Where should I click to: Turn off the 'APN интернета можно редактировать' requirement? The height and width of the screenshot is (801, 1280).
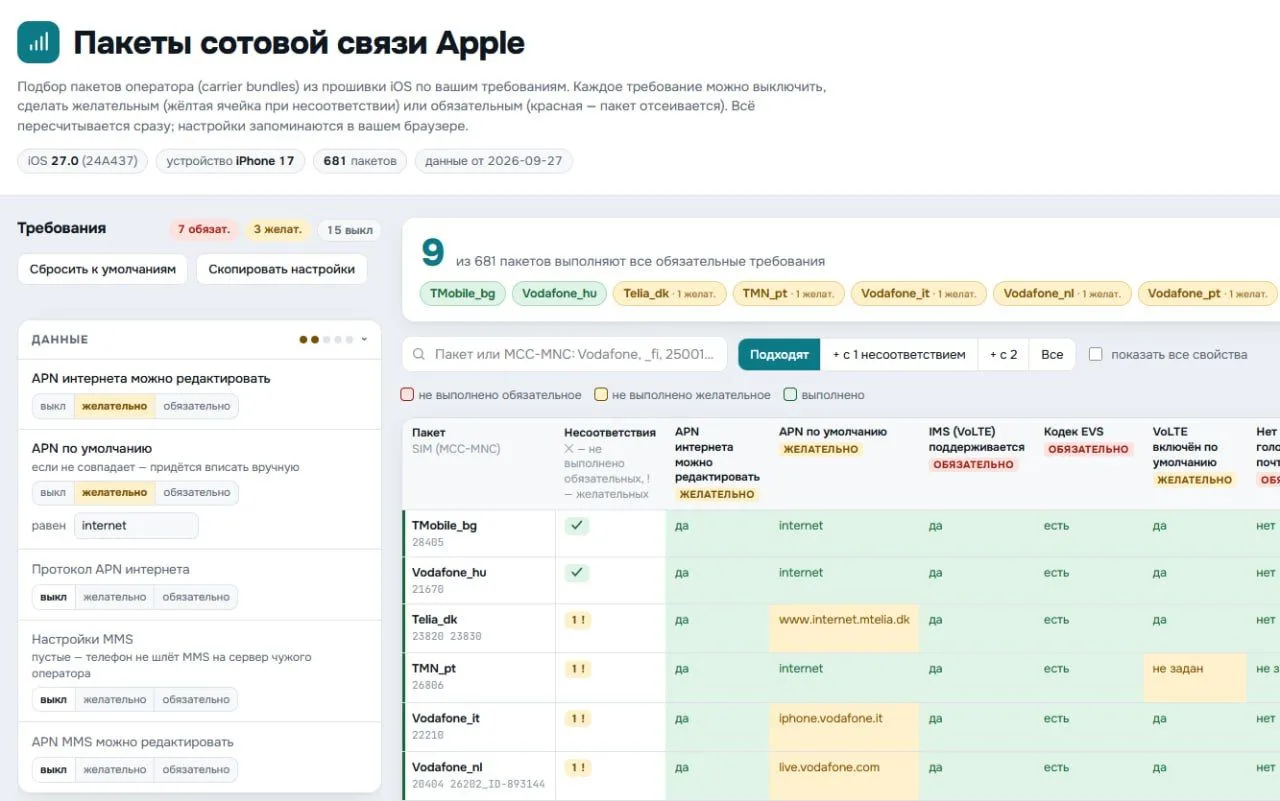tap(53, 406)
